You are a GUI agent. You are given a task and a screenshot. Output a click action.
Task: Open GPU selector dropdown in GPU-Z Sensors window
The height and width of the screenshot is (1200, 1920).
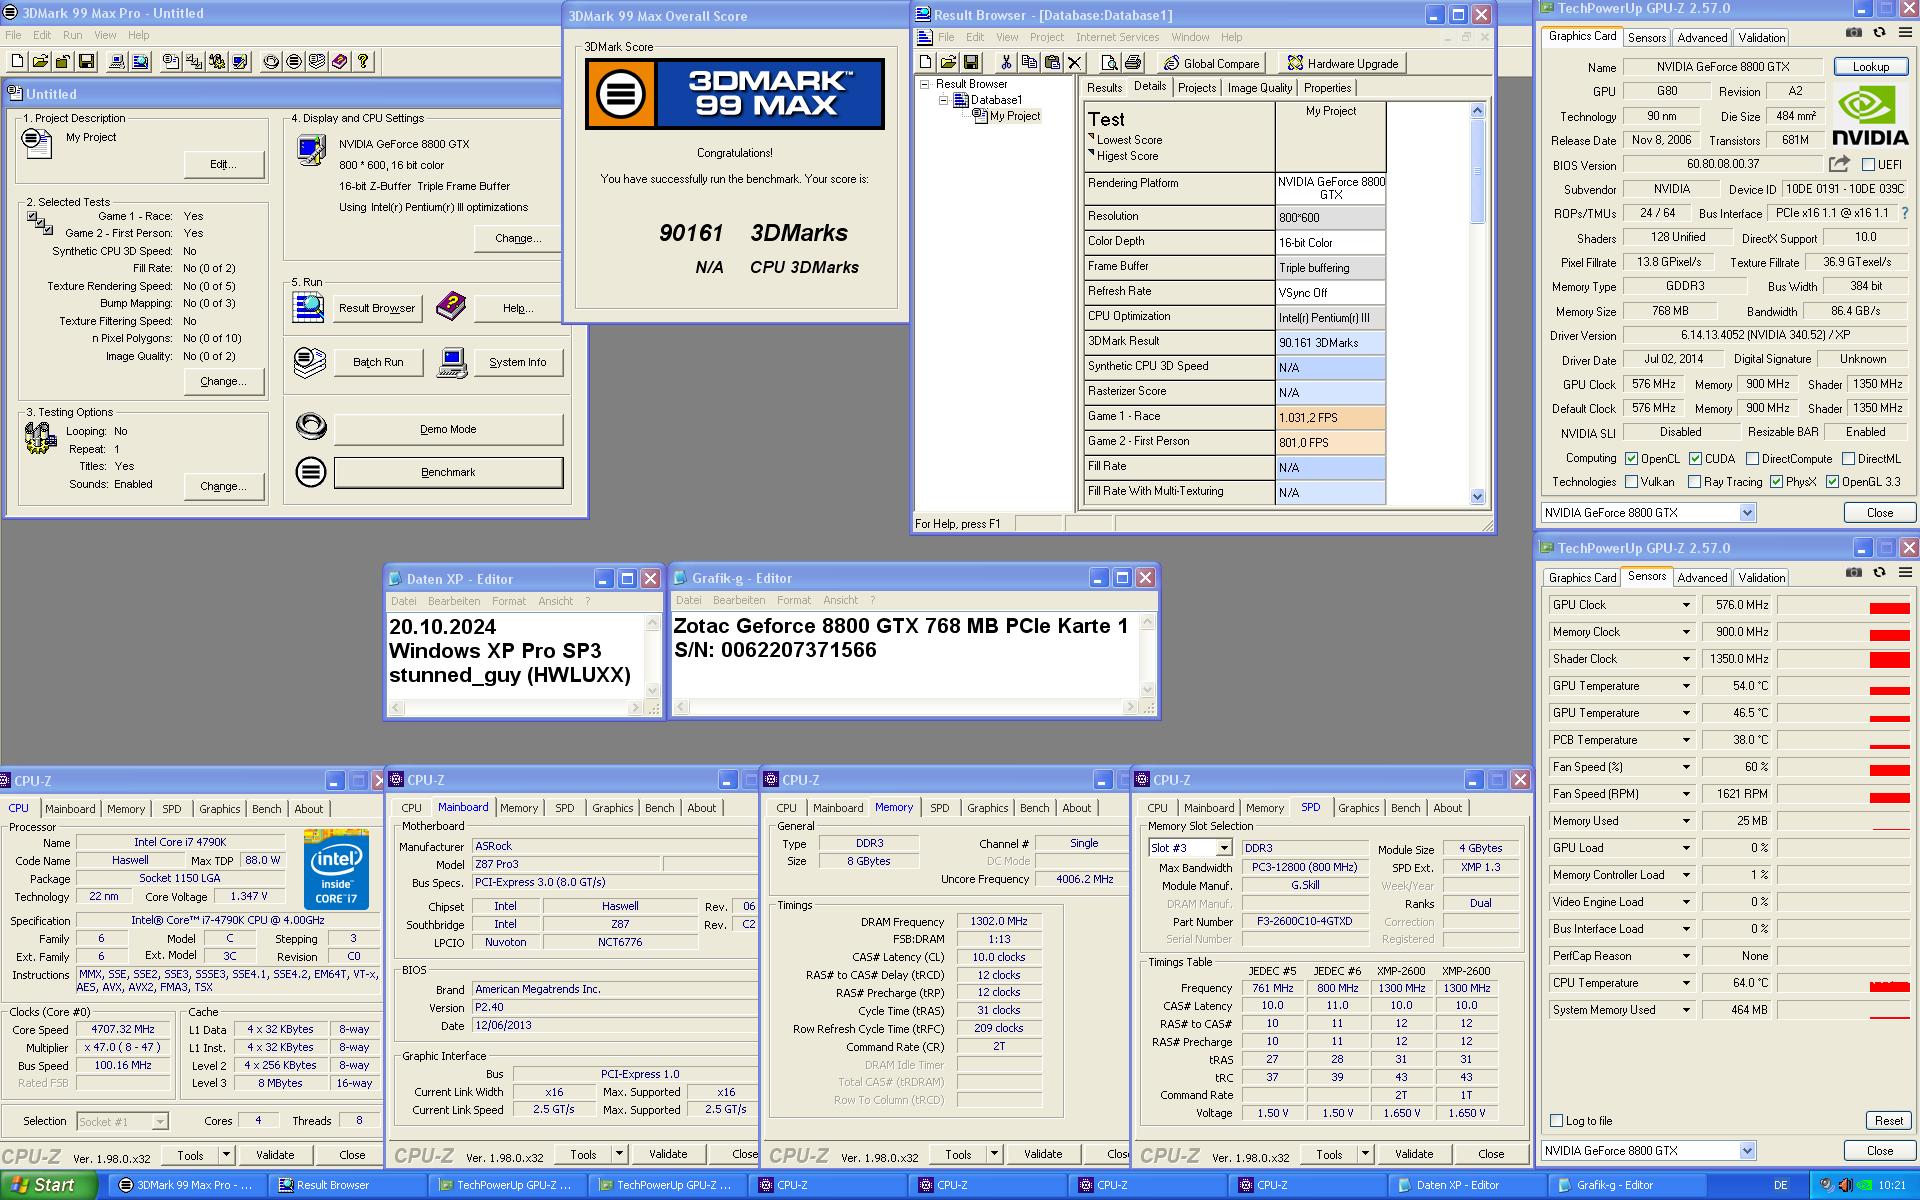(1747, 1151)
